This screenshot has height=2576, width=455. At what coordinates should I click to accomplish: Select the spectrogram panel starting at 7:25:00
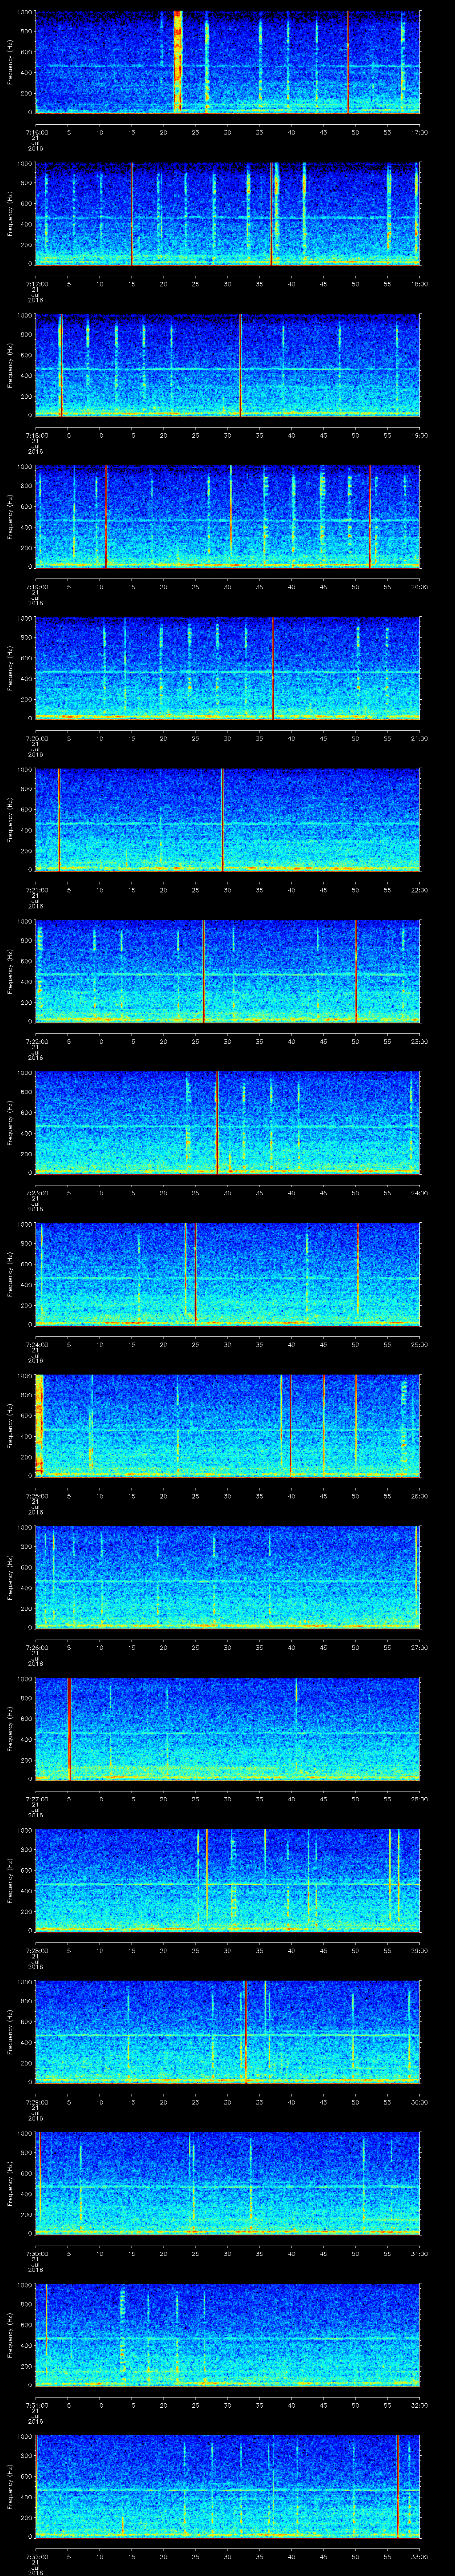pos(227,1426)
